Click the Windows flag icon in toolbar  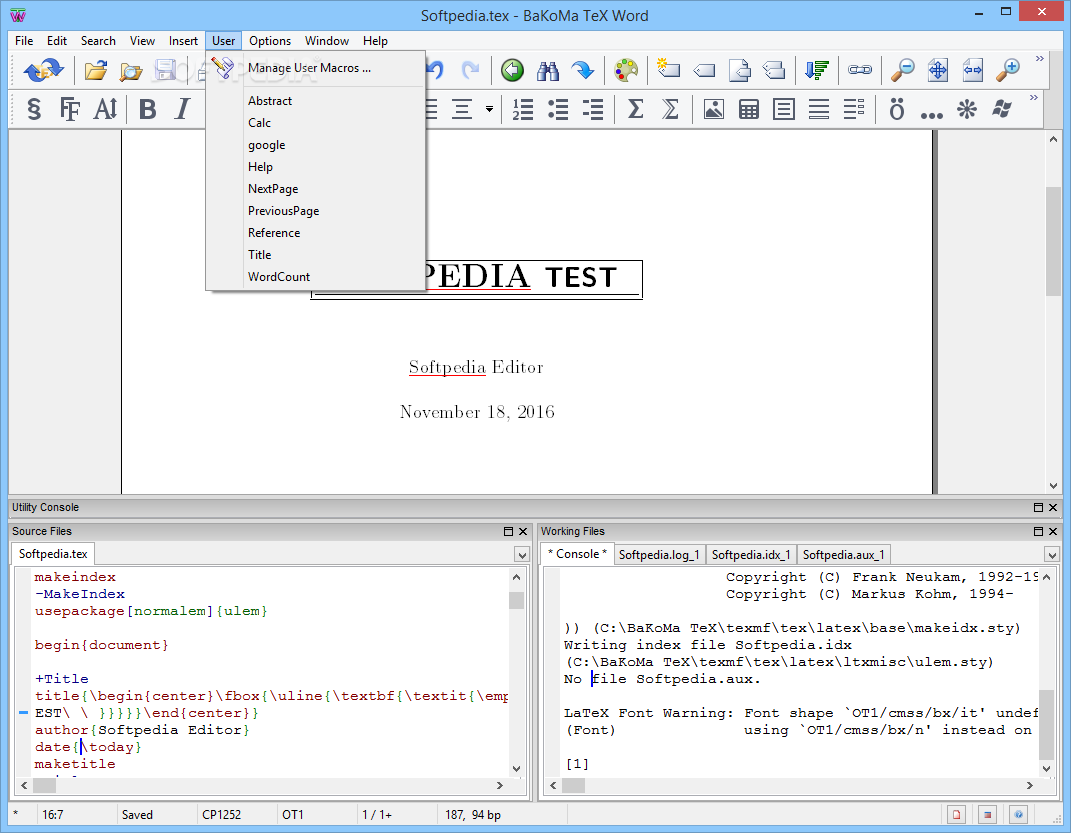coord(1002,109)
